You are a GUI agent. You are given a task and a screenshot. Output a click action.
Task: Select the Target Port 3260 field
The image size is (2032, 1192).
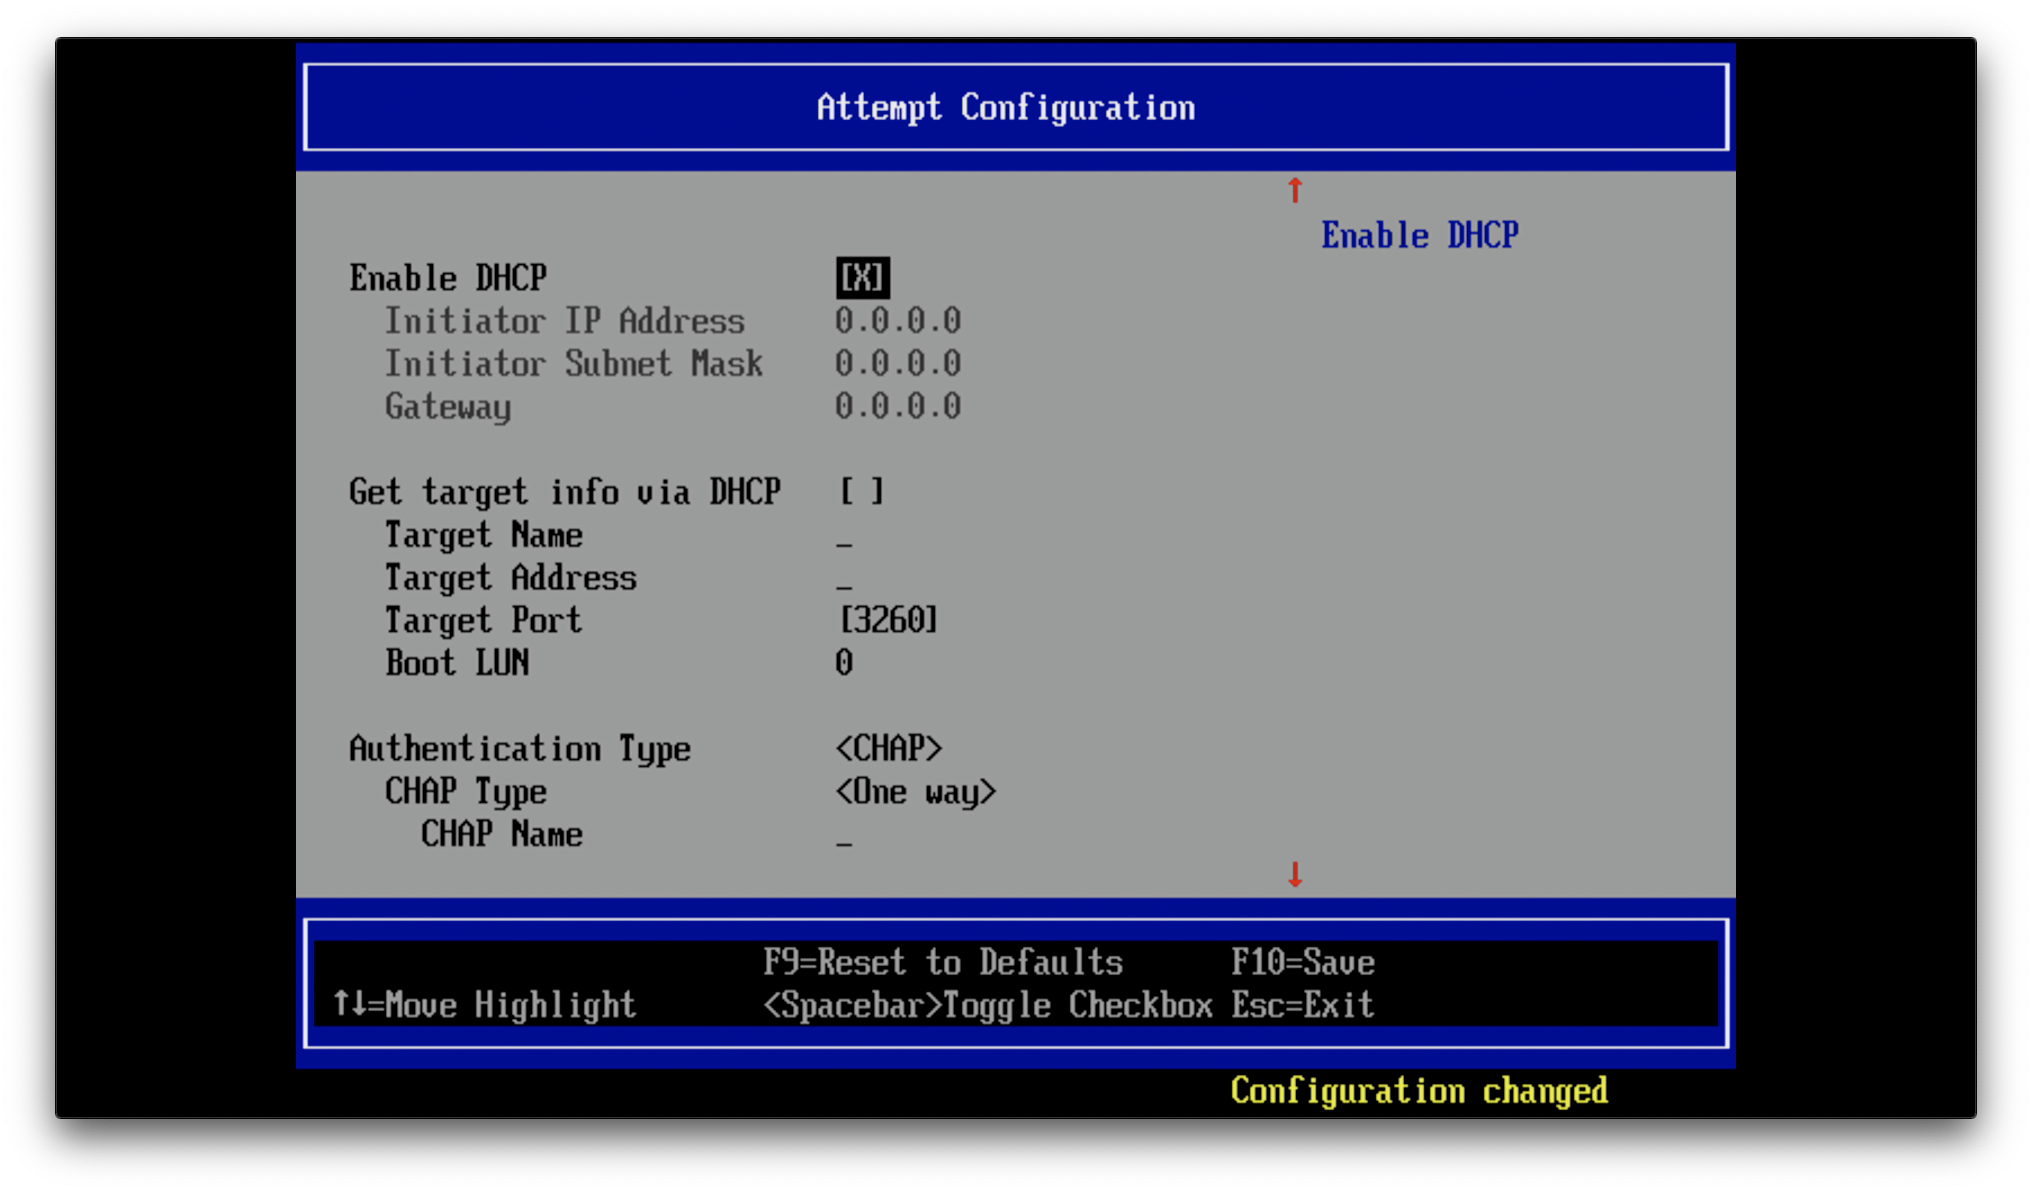tap(888, 620)
